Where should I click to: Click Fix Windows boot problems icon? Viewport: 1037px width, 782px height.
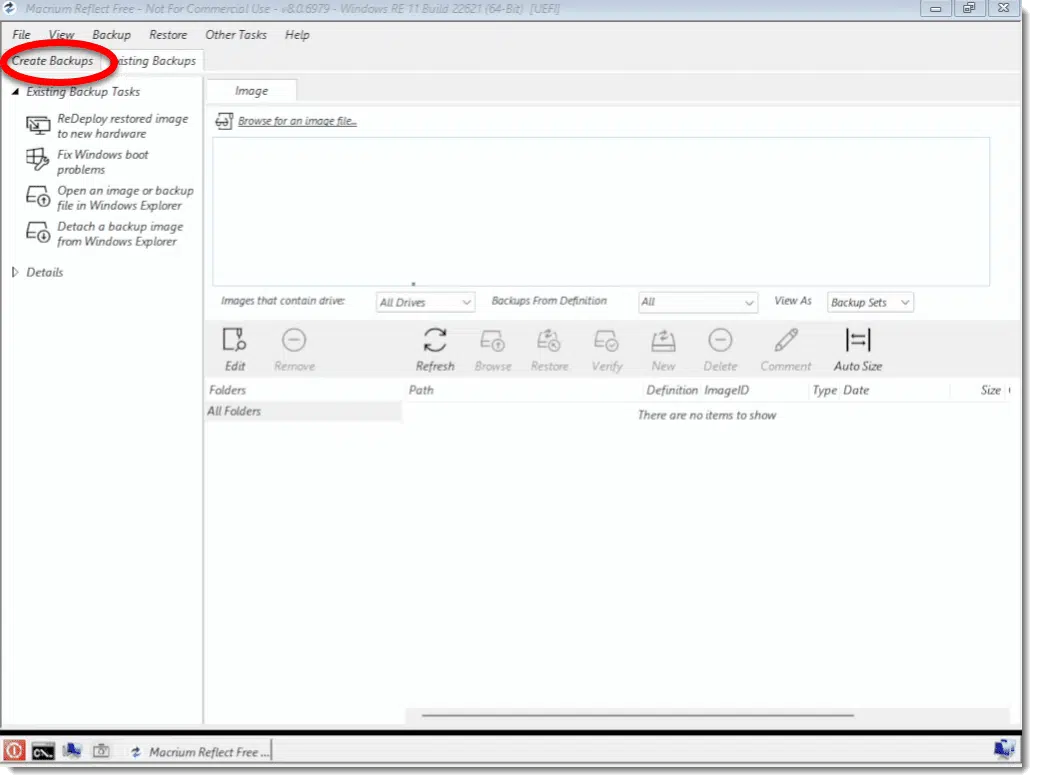(x=38, y=160)
